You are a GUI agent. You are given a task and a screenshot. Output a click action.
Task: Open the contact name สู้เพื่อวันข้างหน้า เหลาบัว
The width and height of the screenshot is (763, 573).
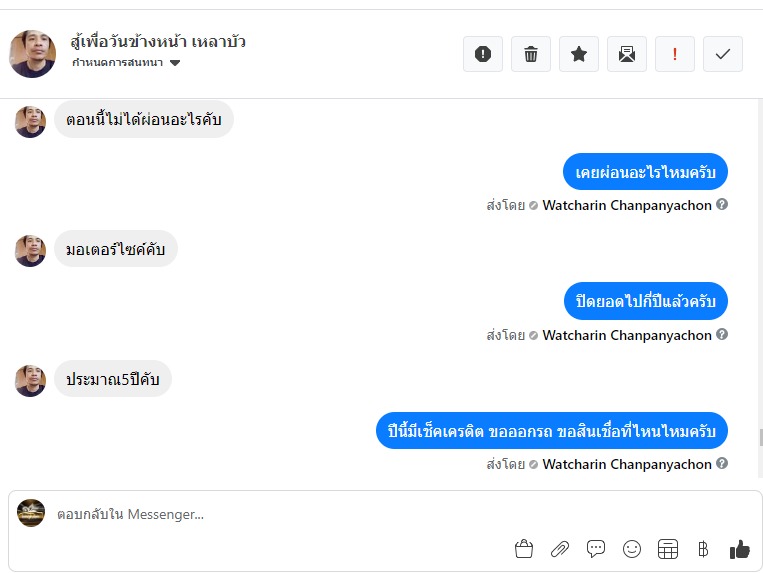pos(158,42)
